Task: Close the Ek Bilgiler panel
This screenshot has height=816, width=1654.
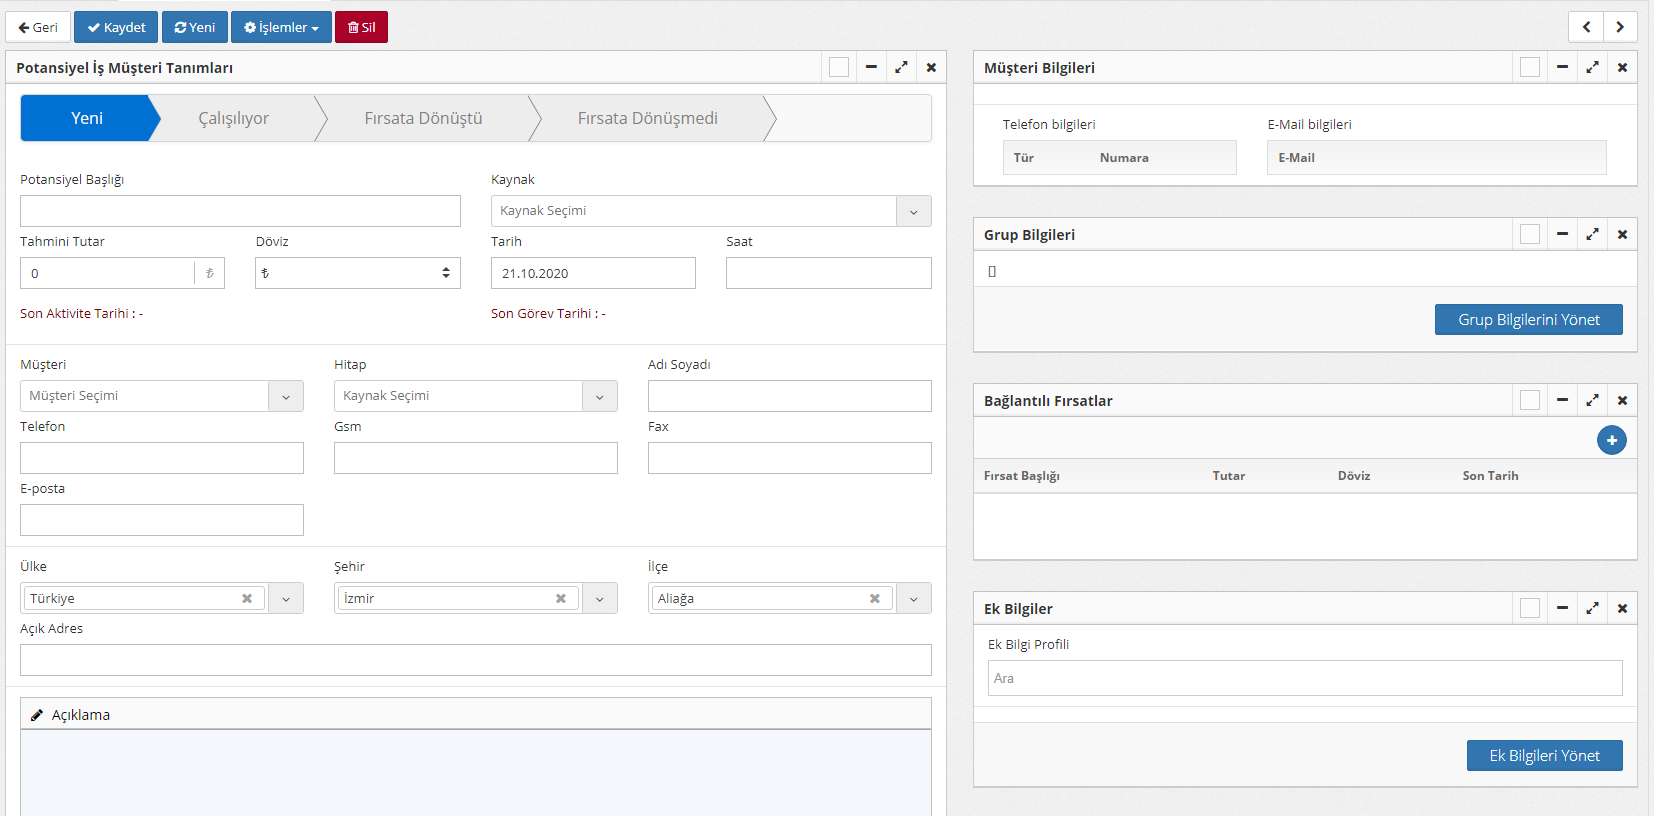Action: pyautogui.click(x=1622, y=608)
